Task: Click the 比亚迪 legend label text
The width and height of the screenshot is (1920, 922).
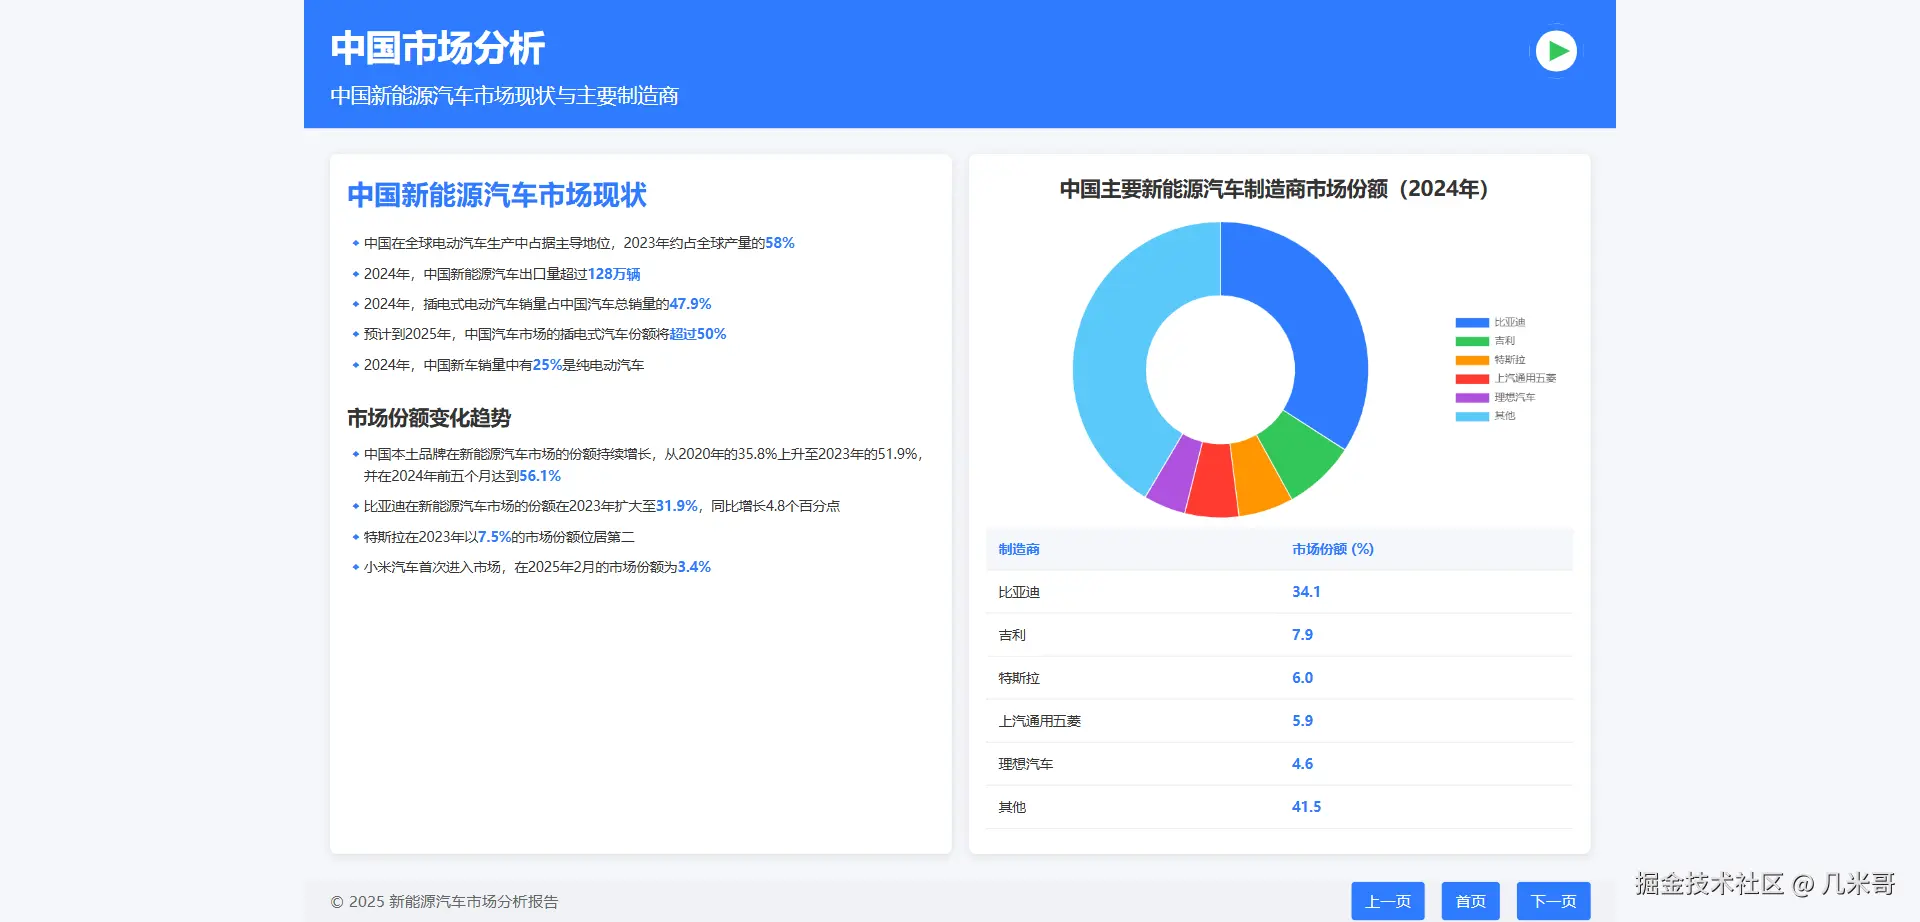Action: click(x=1510, y=323)
